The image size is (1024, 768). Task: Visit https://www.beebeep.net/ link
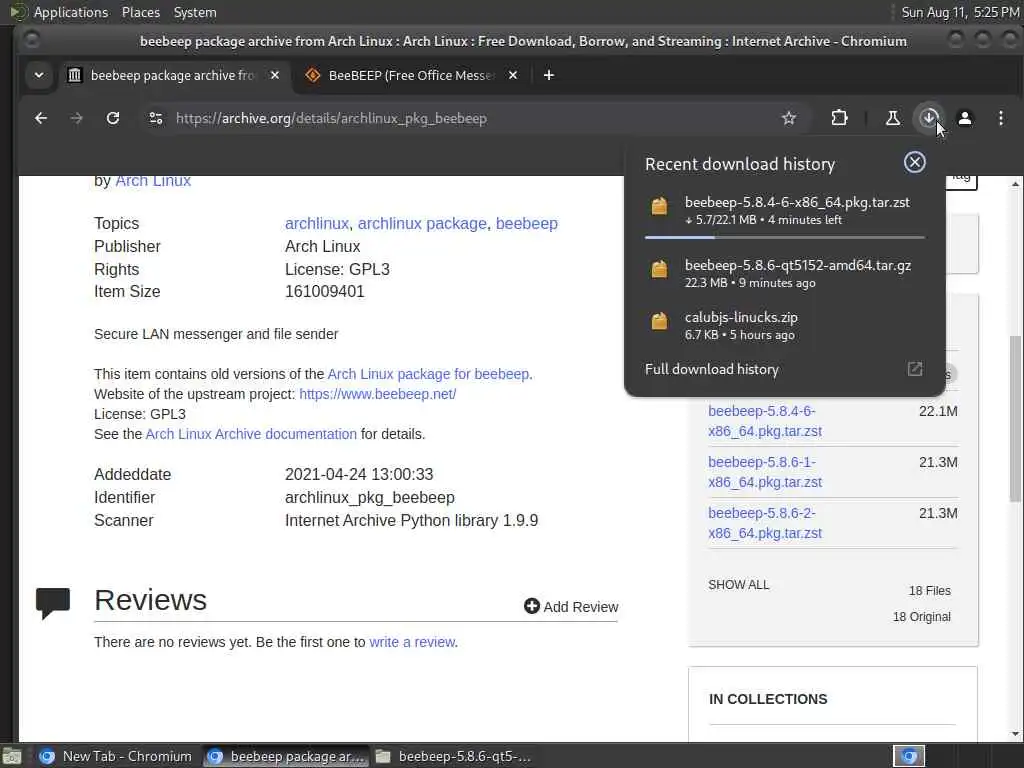377,394
